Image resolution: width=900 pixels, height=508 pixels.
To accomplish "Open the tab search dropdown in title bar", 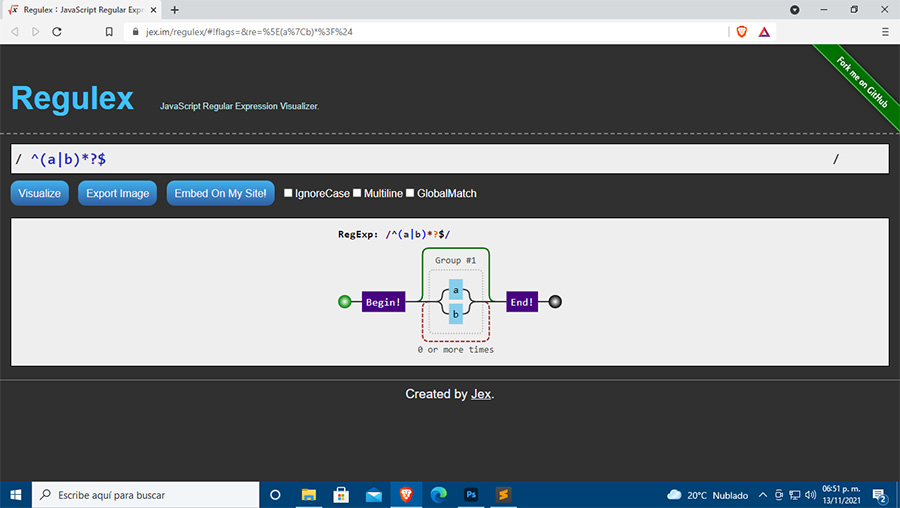I will (795, 9).
